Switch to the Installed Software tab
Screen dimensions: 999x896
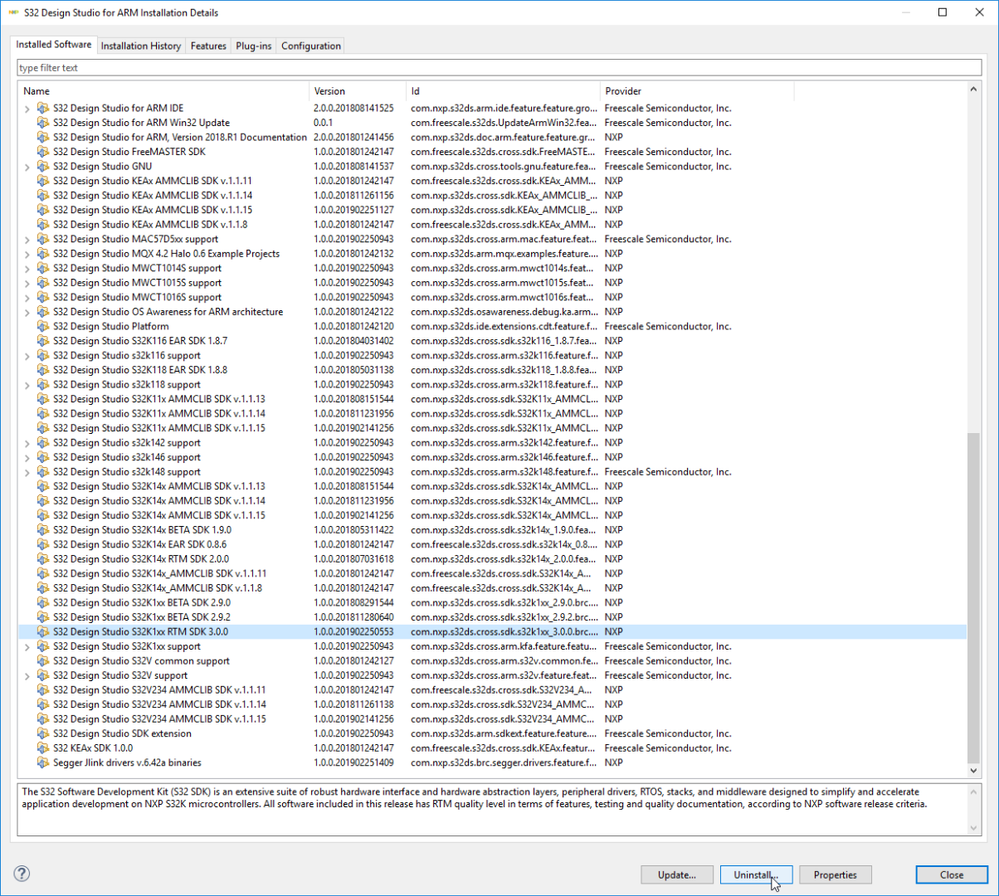pos(54,45)
